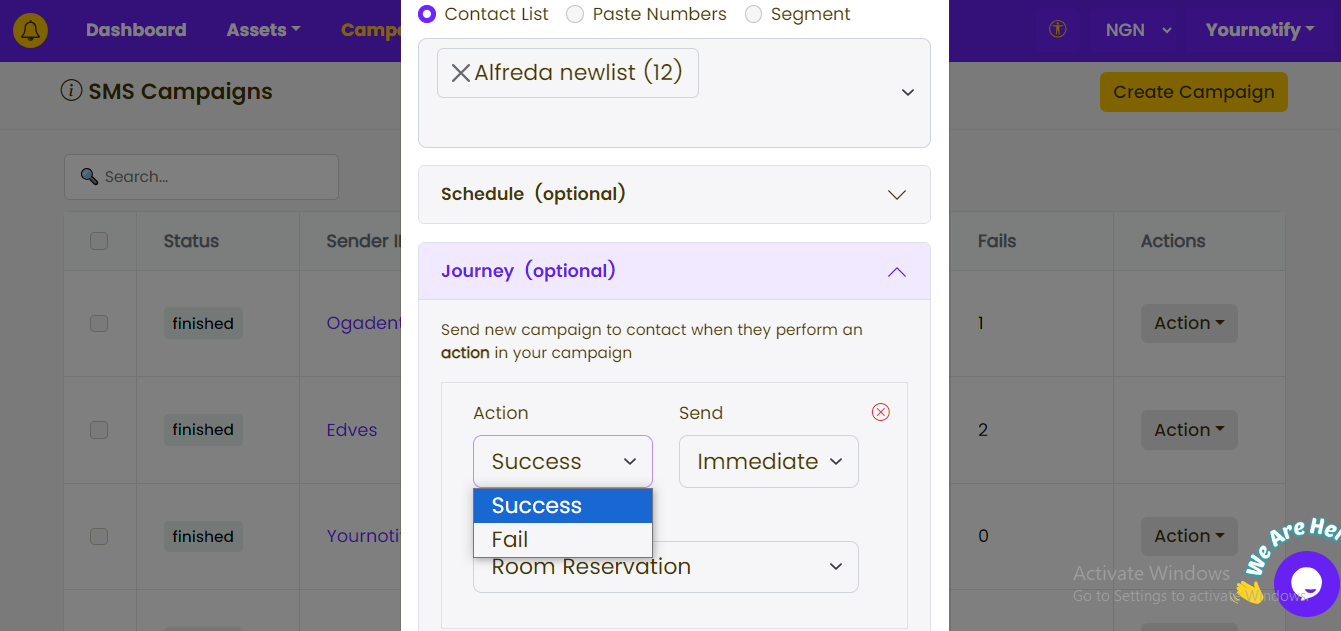Tick the select-all checkbox in the table header
Screen dimensions: 1341x631
point(99,241)
